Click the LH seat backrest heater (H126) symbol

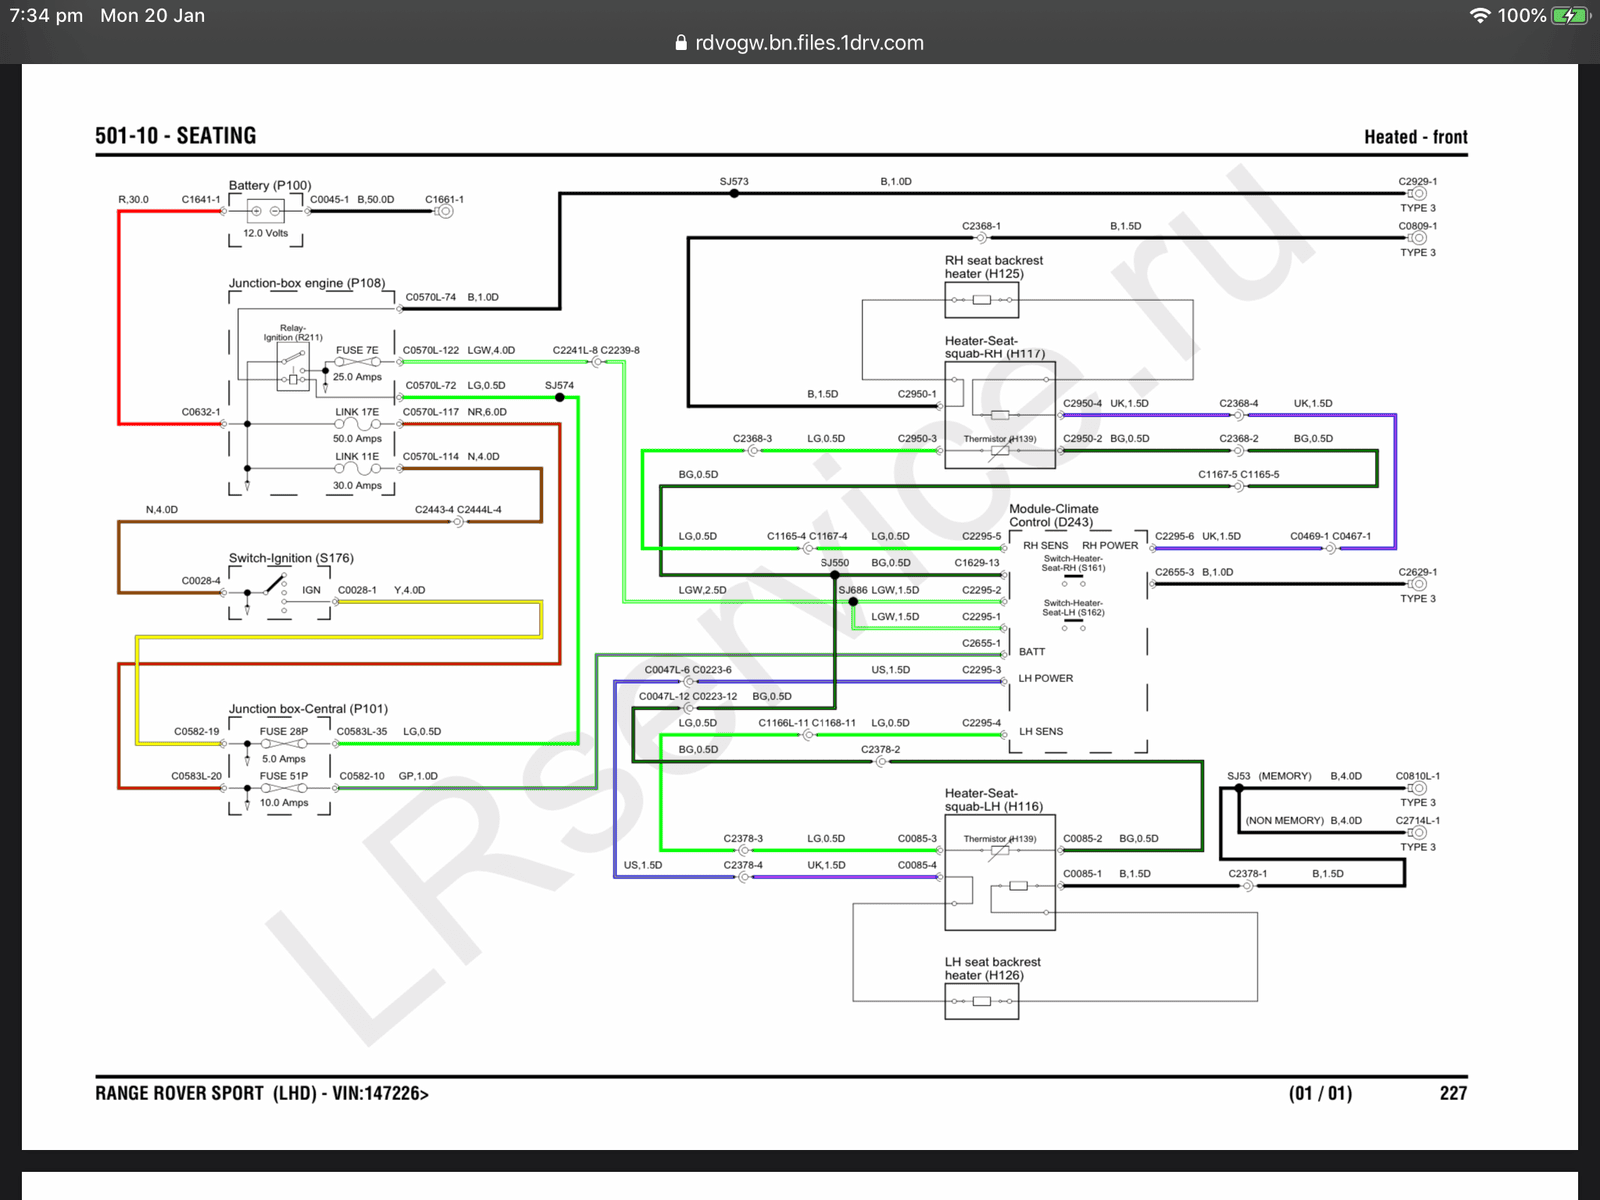(982, 1001)
